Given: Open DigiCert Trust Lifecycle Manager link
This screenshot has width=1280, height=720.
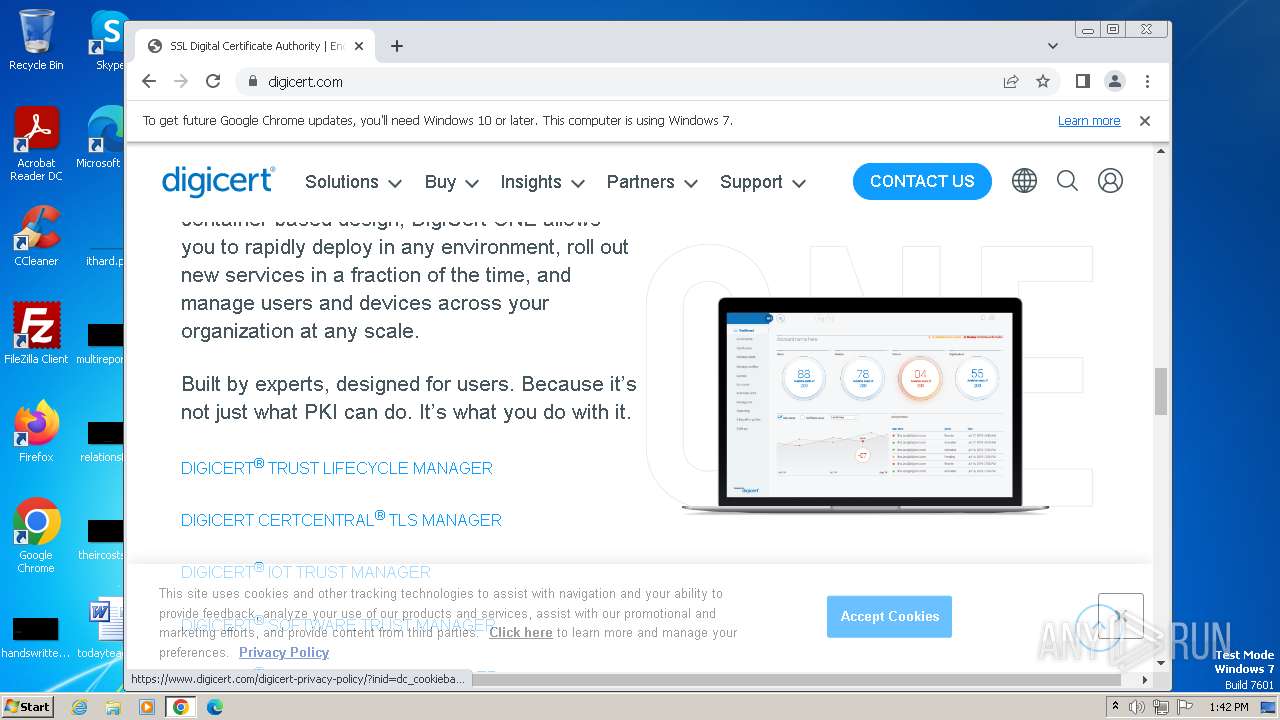Looking at the screenshot, I should tap(337, 467).
